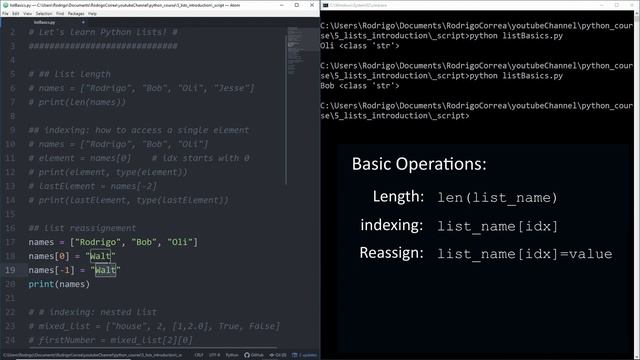Image resolution: width=640 pixels, height=360 pixels.
Task: Click the "# mixed_list" comment on line 23
Action: [x=154, y=326]
